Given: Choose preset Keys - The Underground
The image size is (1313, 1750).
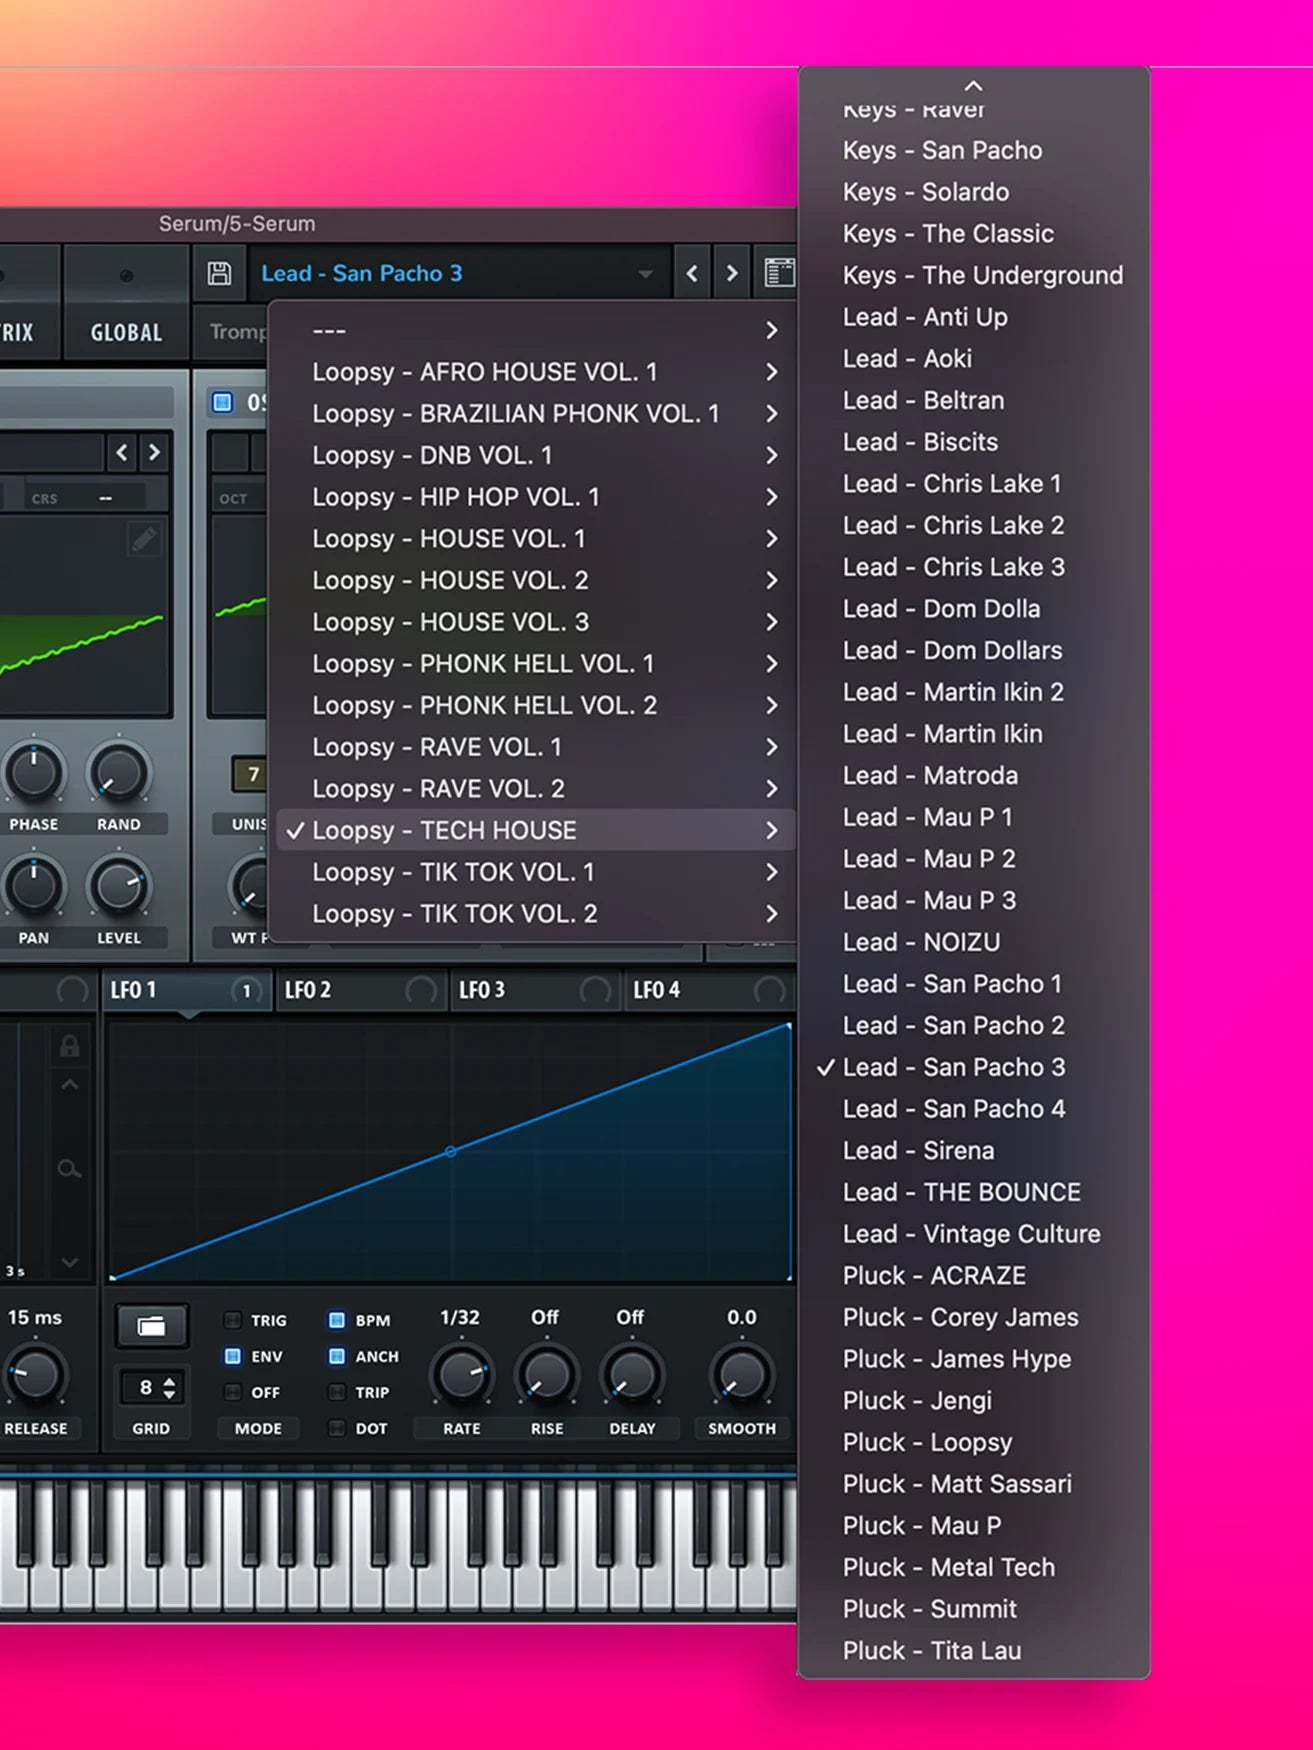Looking at the screenshot, I should point(974,275).
